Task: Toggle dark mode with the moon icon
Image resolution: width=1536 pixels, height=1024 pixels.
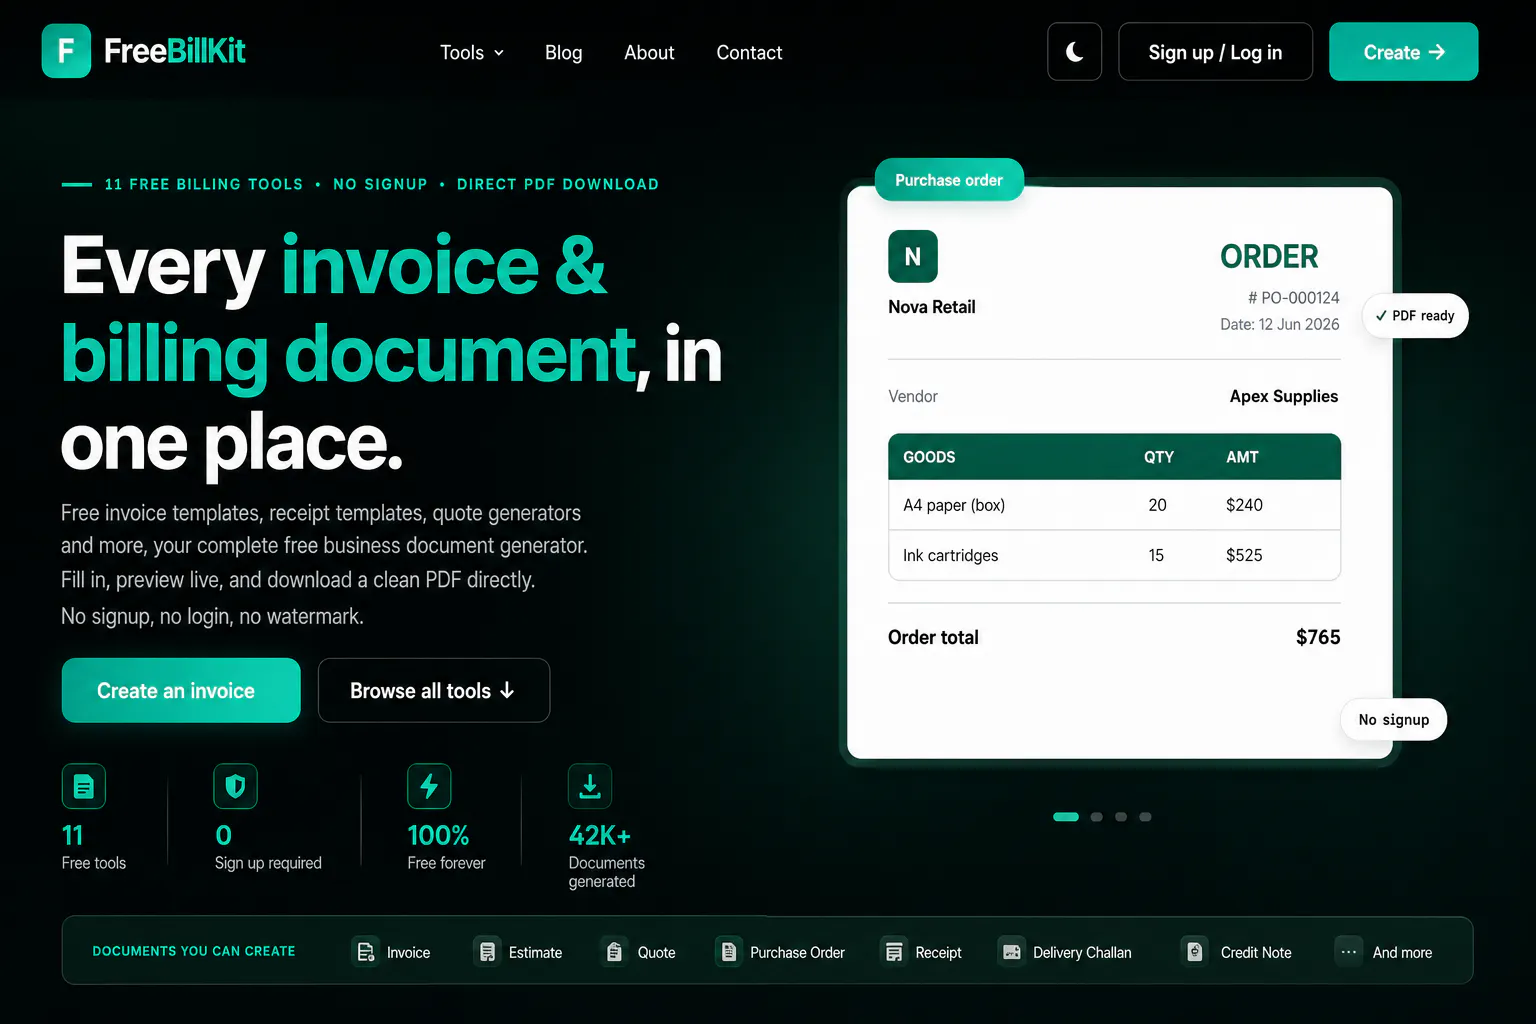Action: (x=1074, y=52)
